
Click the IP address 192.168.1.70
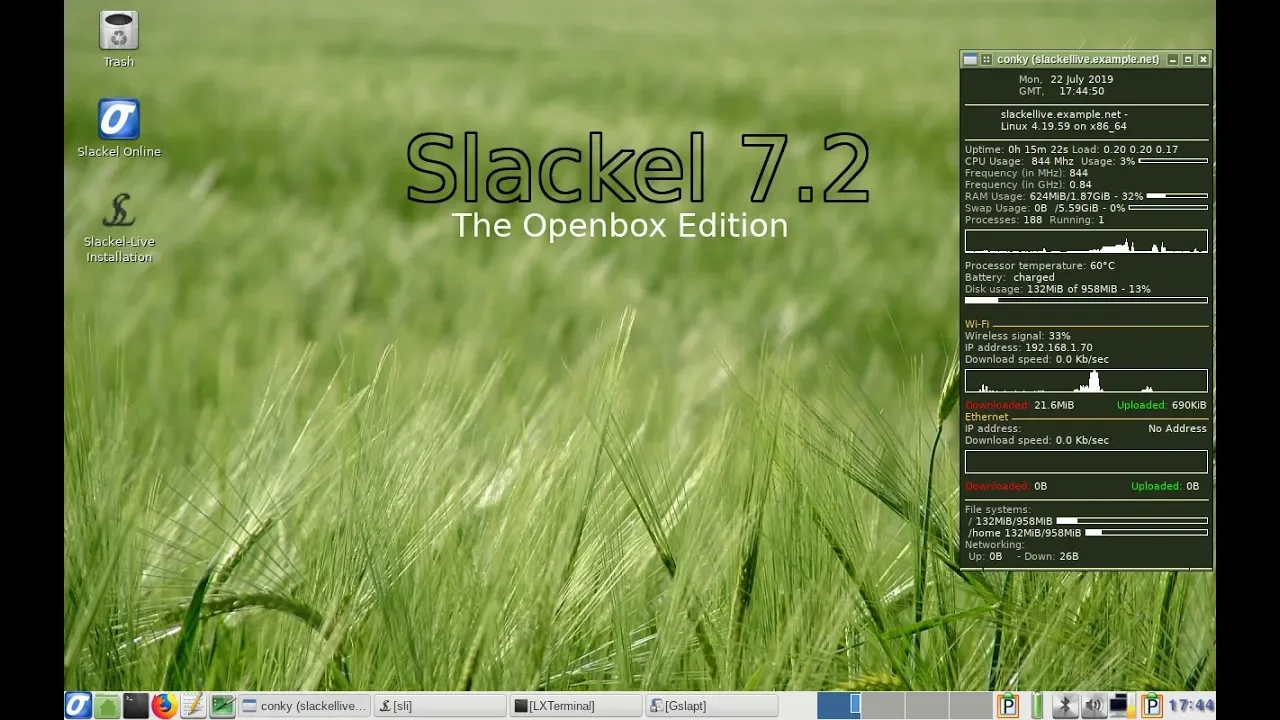[1058, 348]
